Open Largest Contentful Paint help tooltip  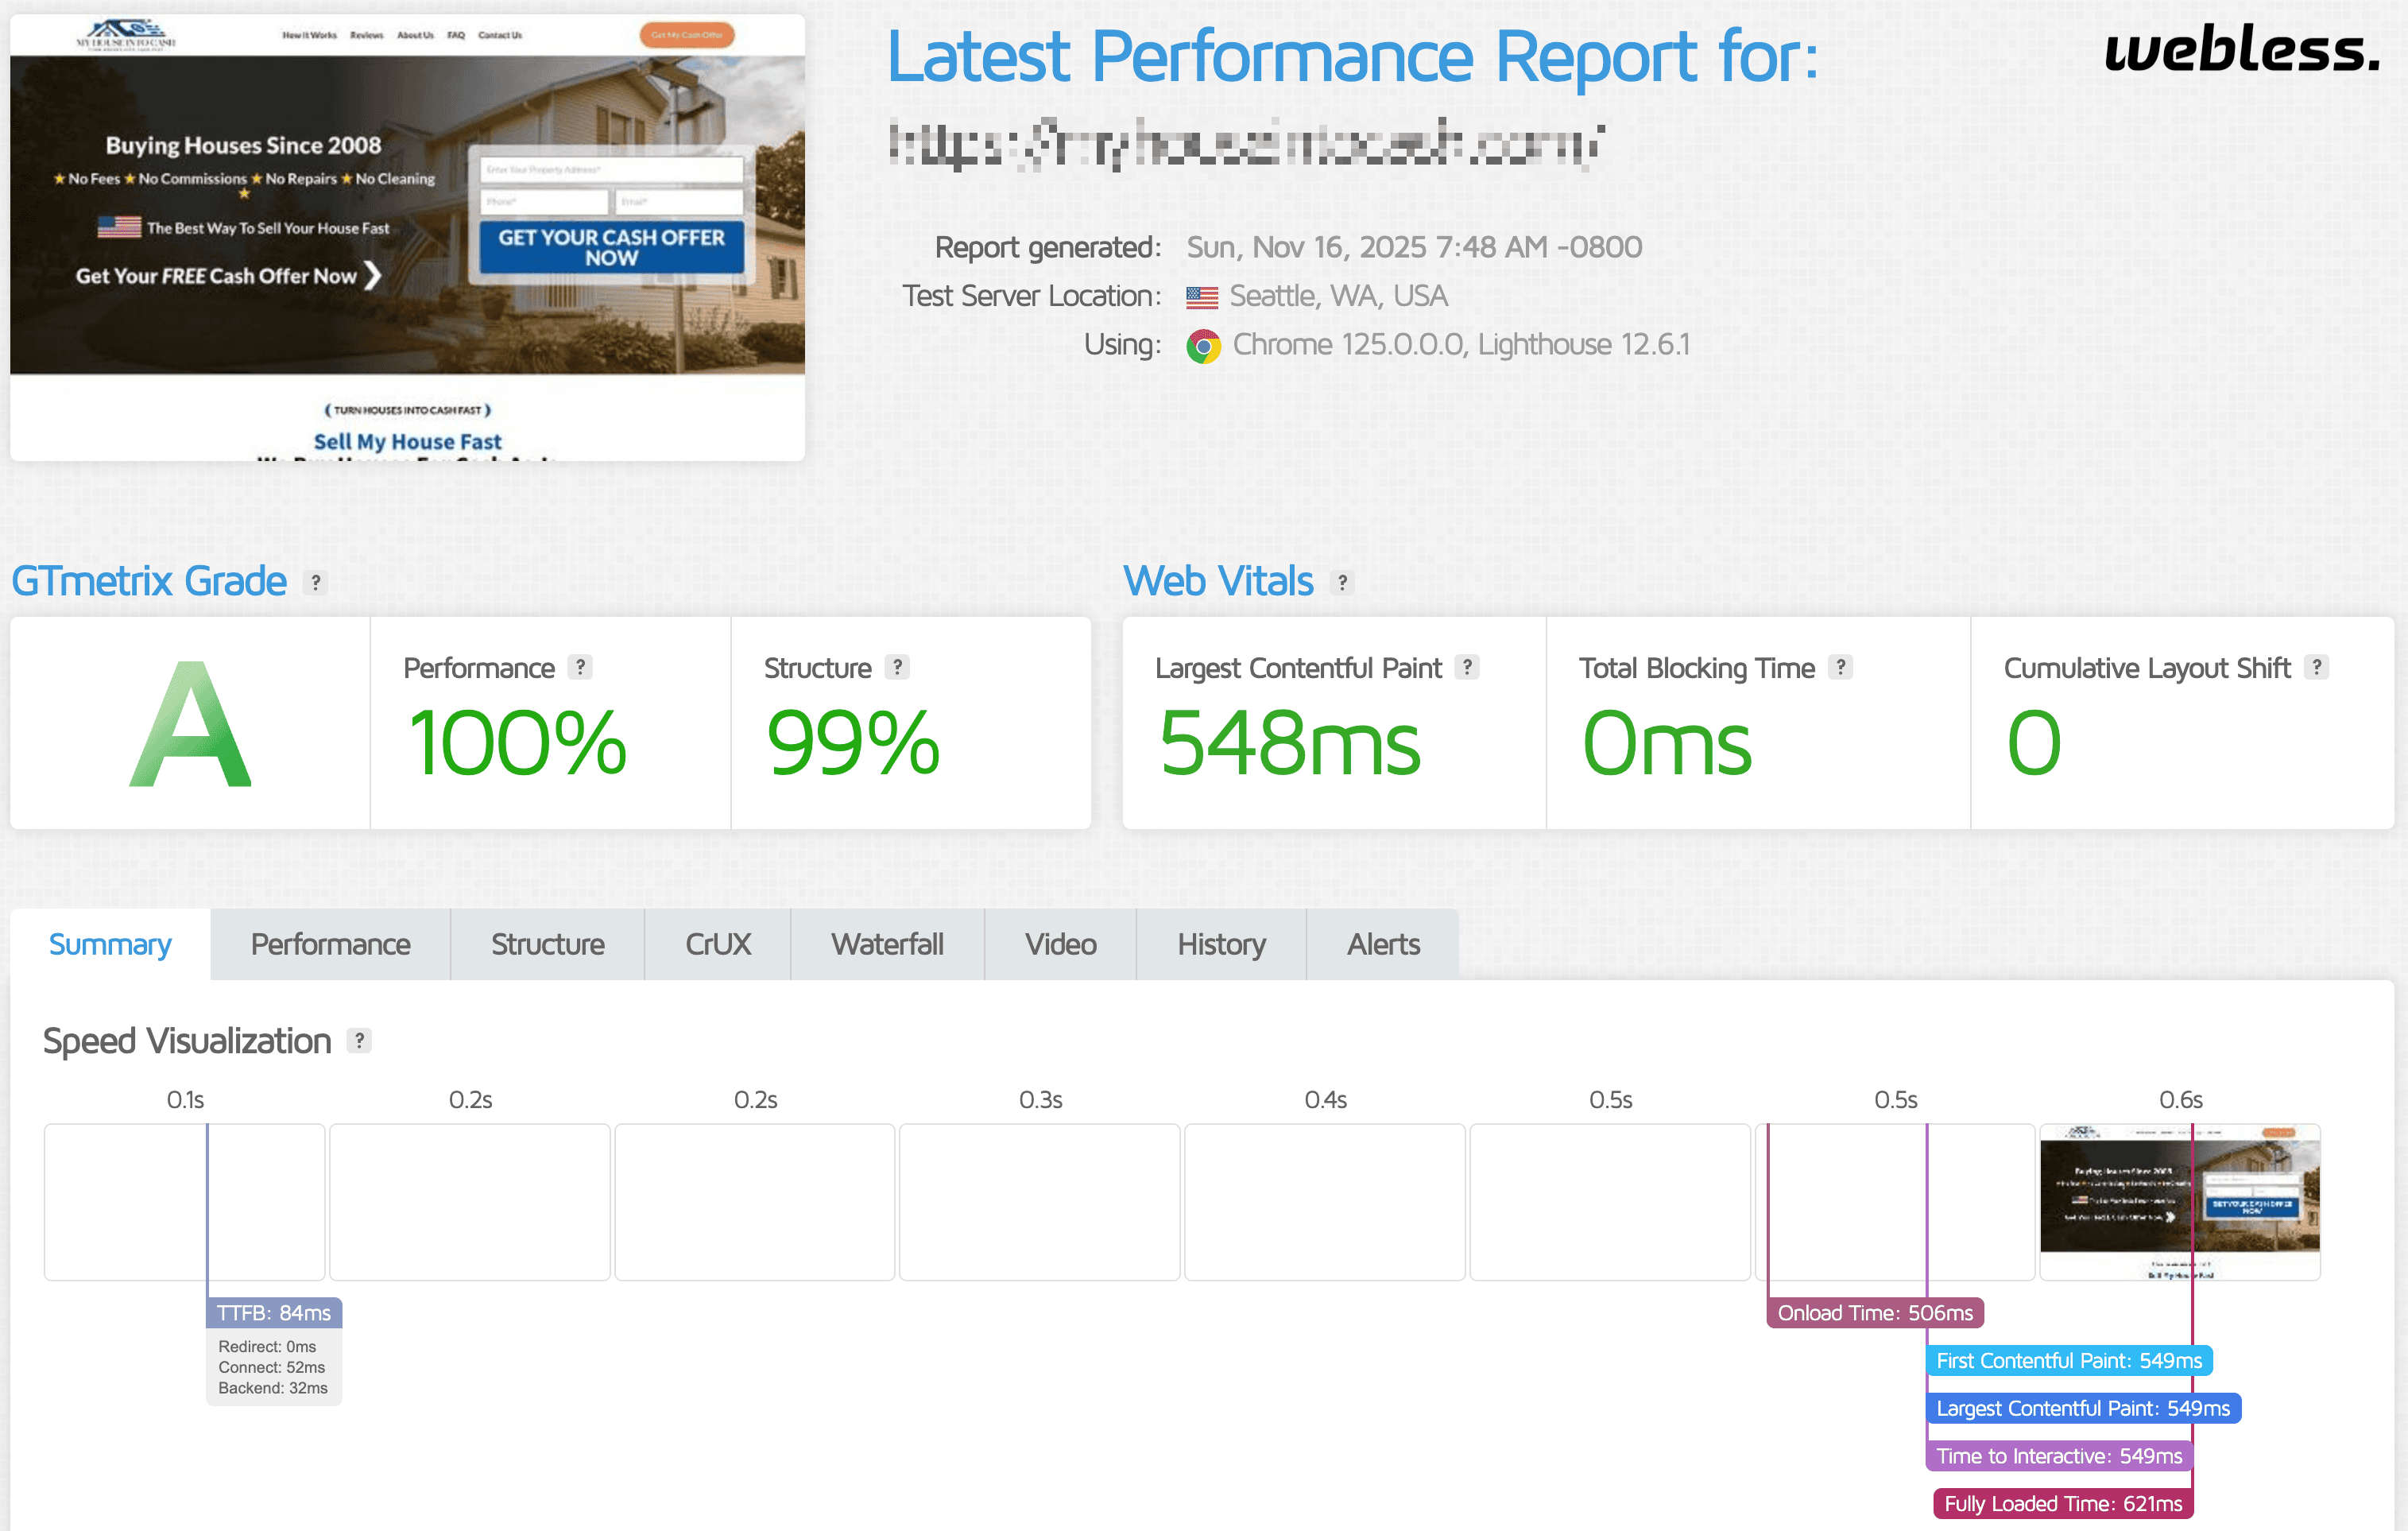(x=1466, y=667)
